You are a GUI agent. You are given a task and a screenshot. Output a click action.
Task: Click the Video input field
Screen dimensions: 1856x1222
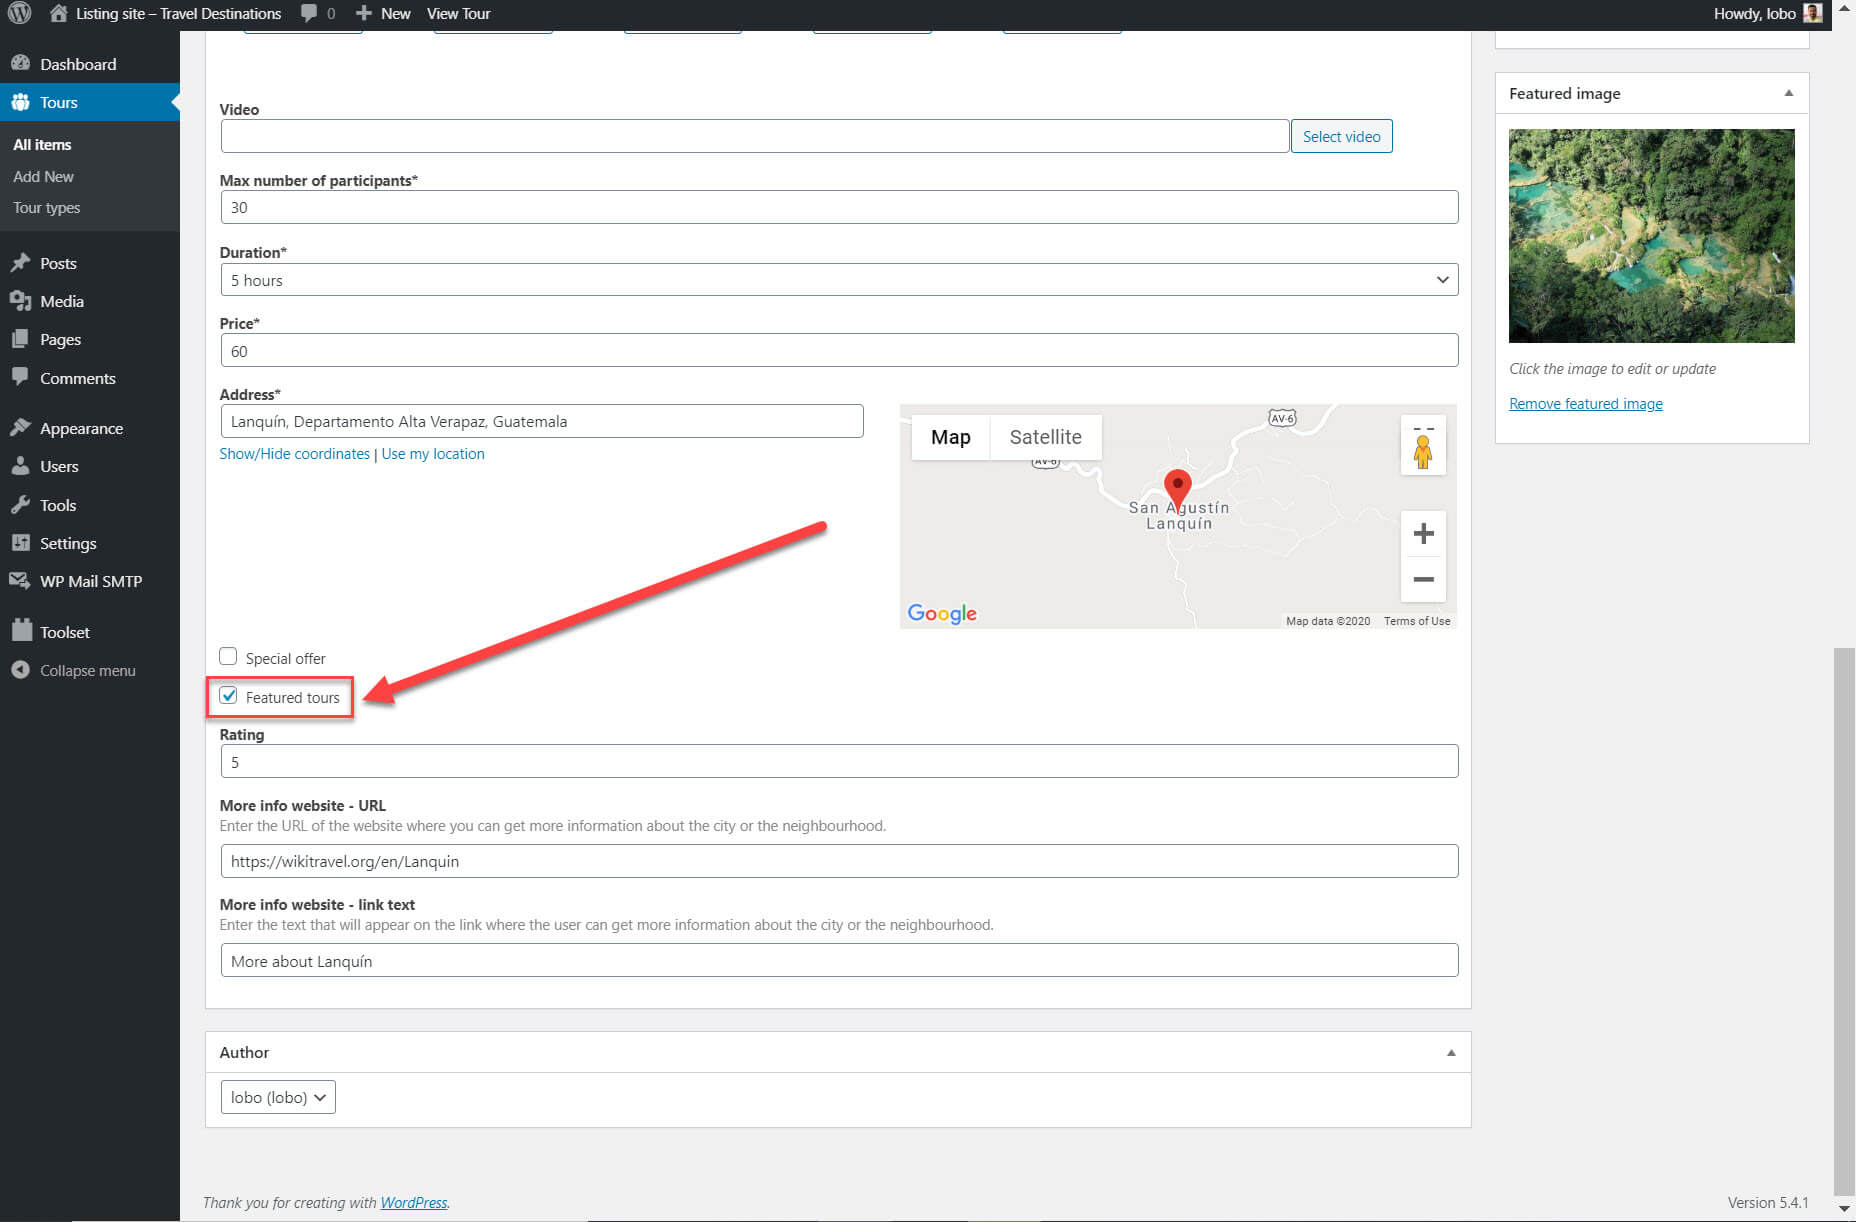click(x=754, y=136)
